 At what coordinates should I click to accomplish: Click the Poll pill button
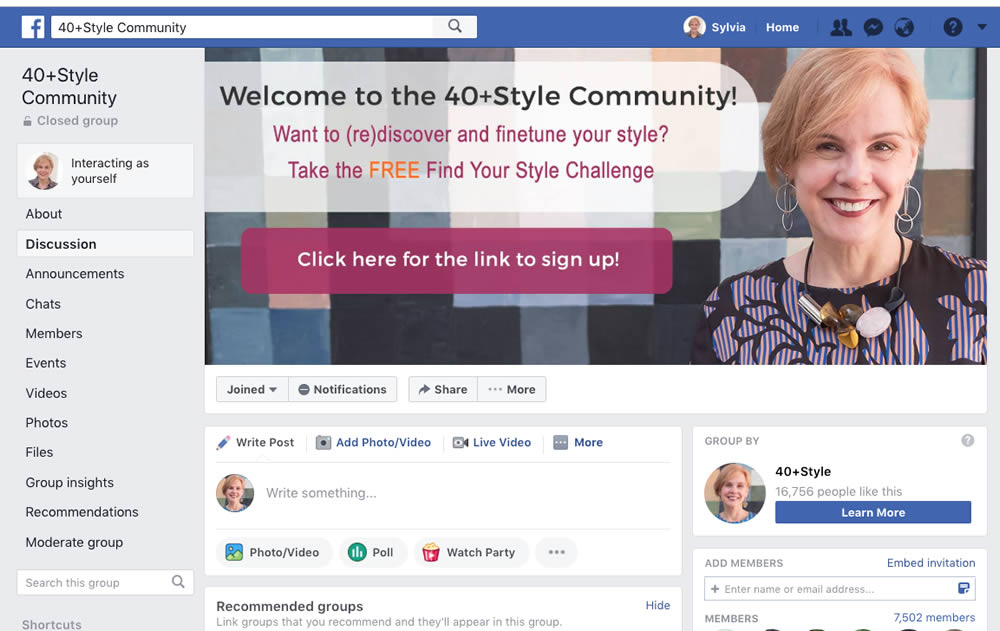tap(371, 553)
